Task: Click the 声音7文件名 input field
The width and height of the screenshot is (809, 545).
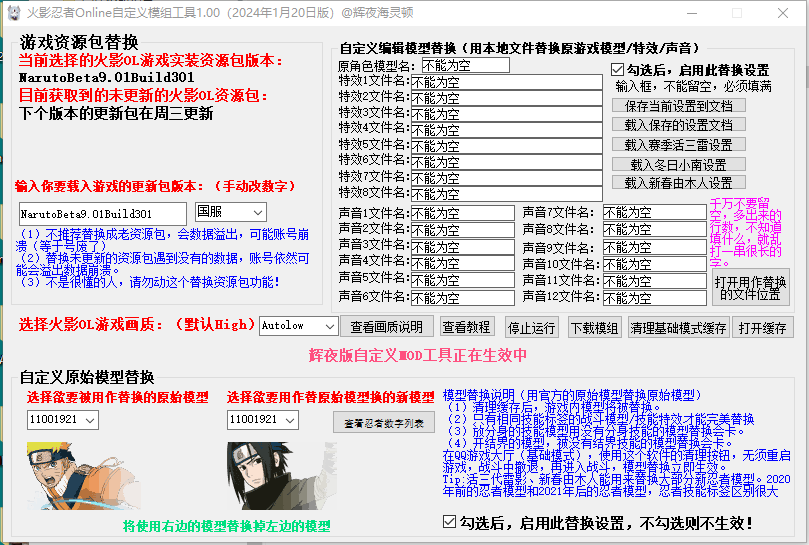Action: (x=655, y=212)
